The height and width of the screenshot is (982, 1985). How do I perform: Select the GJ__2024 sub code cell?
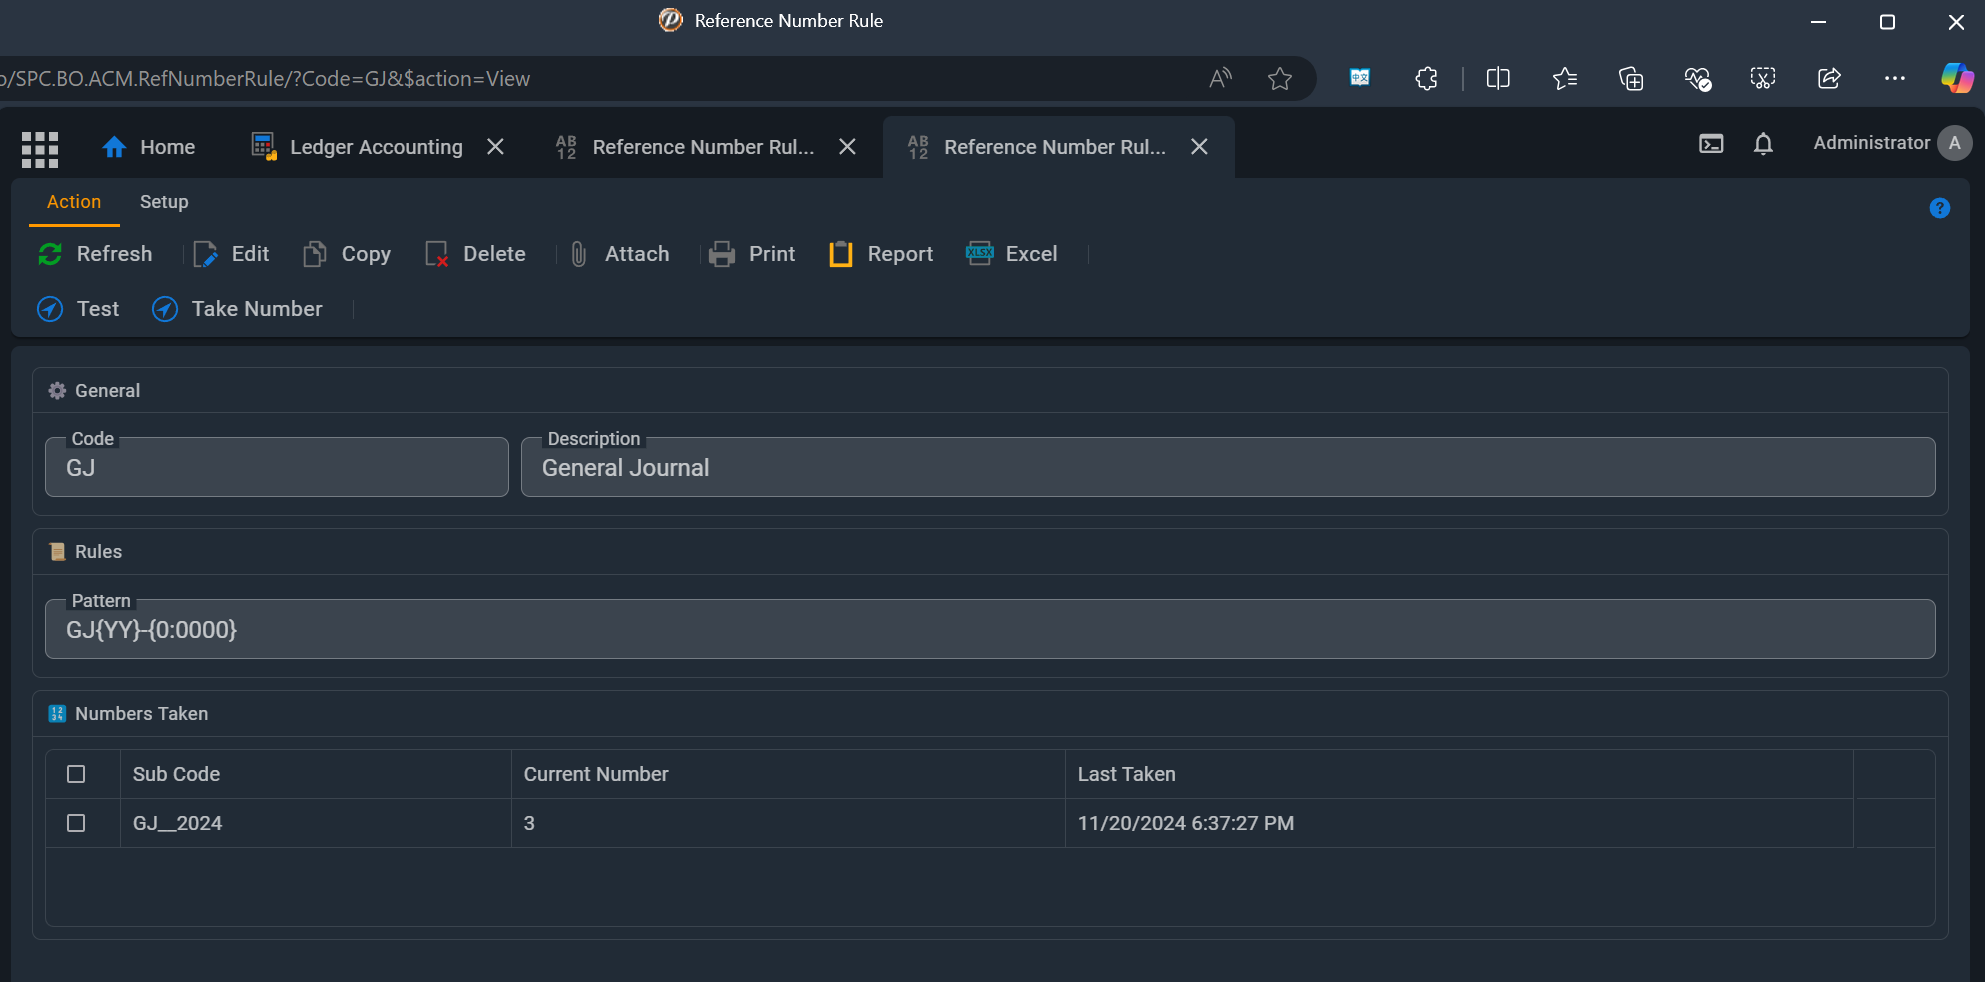[x=316, y=823]
